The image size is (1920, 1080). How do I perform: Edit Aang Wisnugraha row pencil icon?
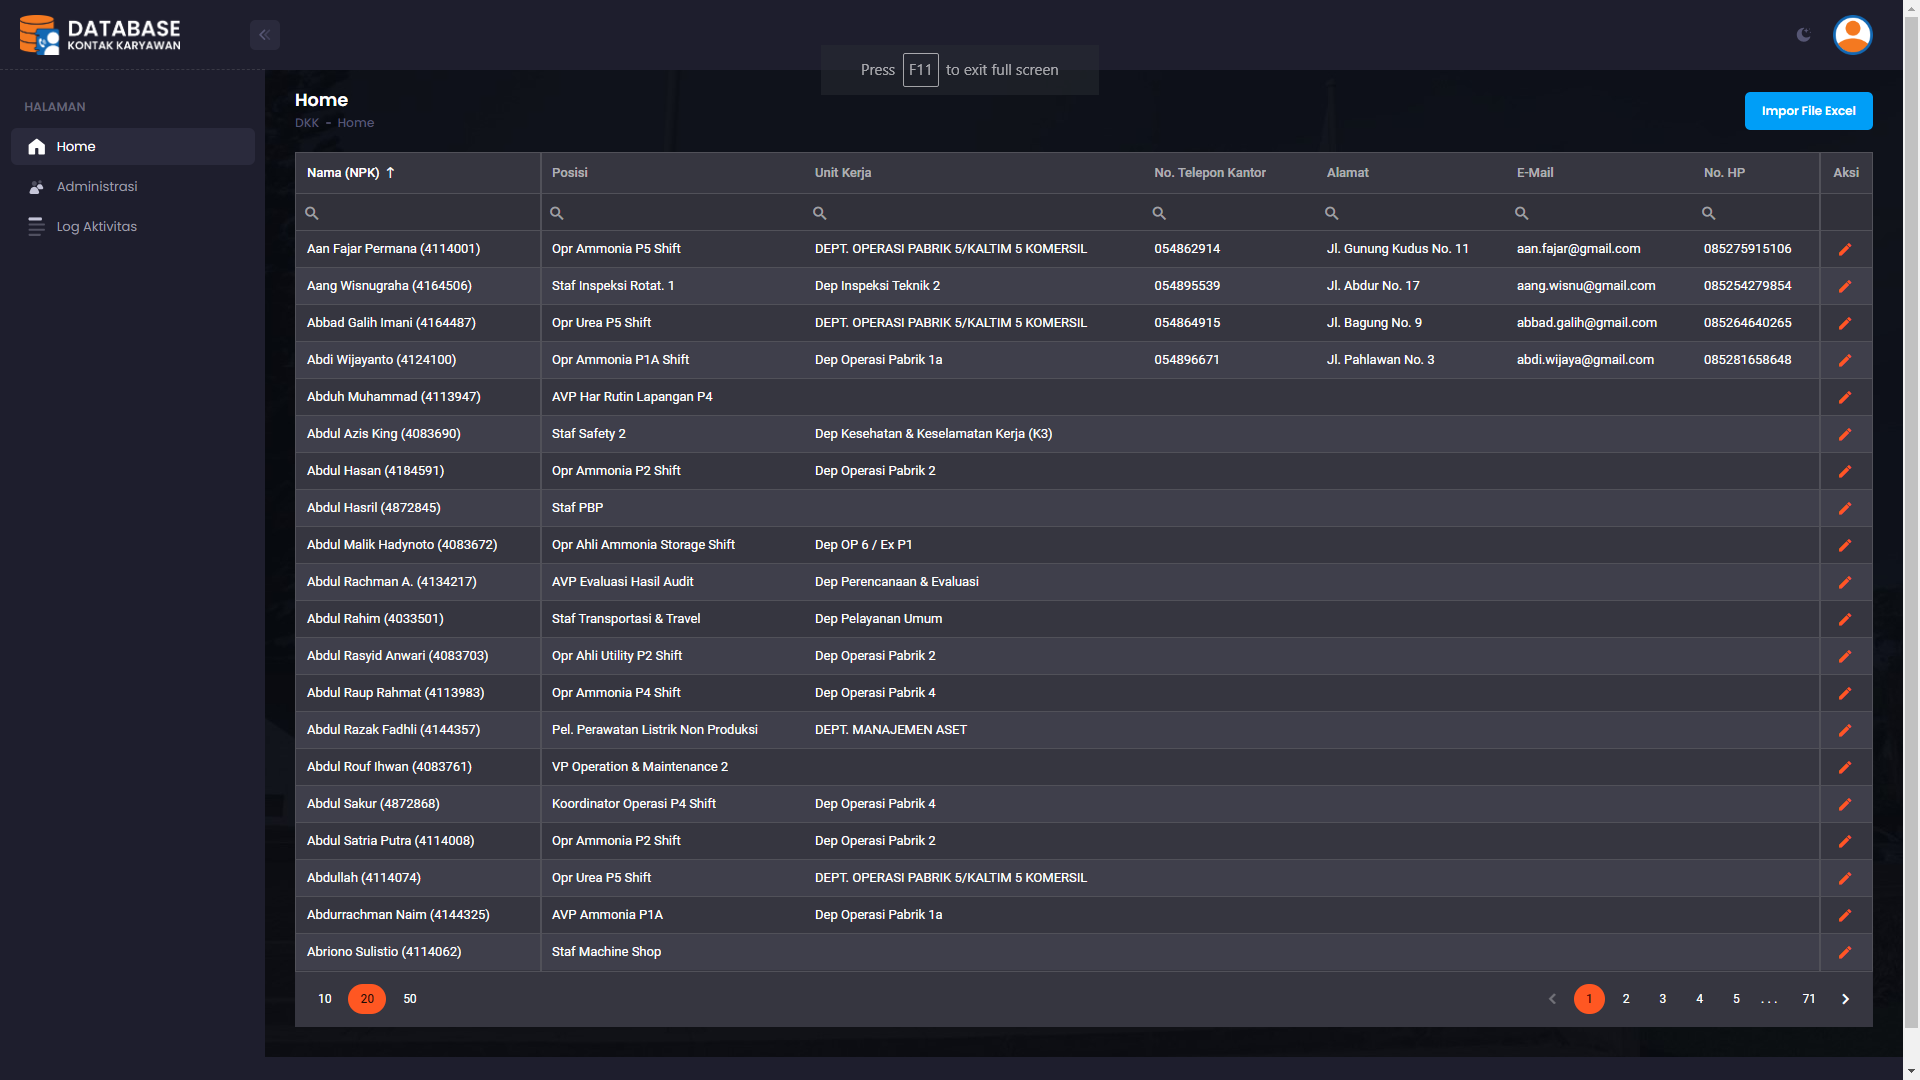[1845, 287]
